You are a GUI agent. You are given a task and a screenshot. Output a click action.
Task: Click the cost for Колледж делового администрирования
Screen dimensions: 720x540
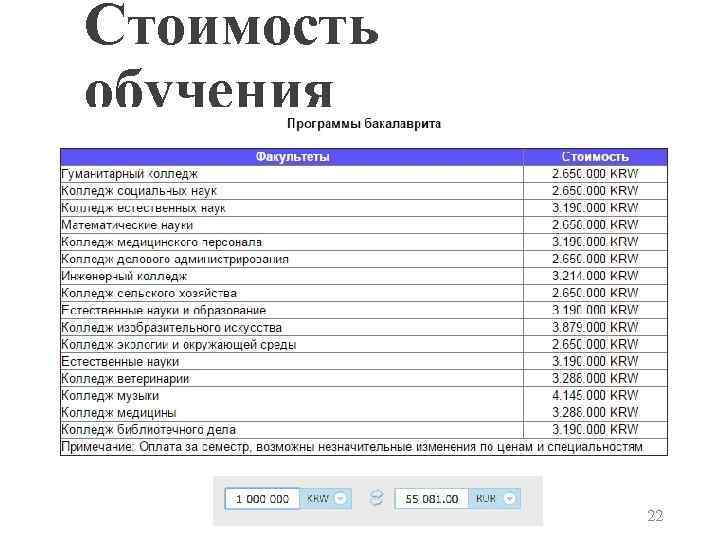pos(595,259)
